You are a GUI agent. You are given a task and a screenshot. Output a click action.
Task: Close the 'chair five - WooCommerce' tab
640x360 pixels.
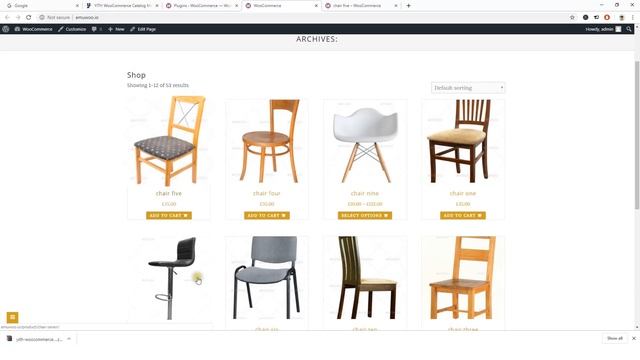pyautogui.click(x=396, y=6)
